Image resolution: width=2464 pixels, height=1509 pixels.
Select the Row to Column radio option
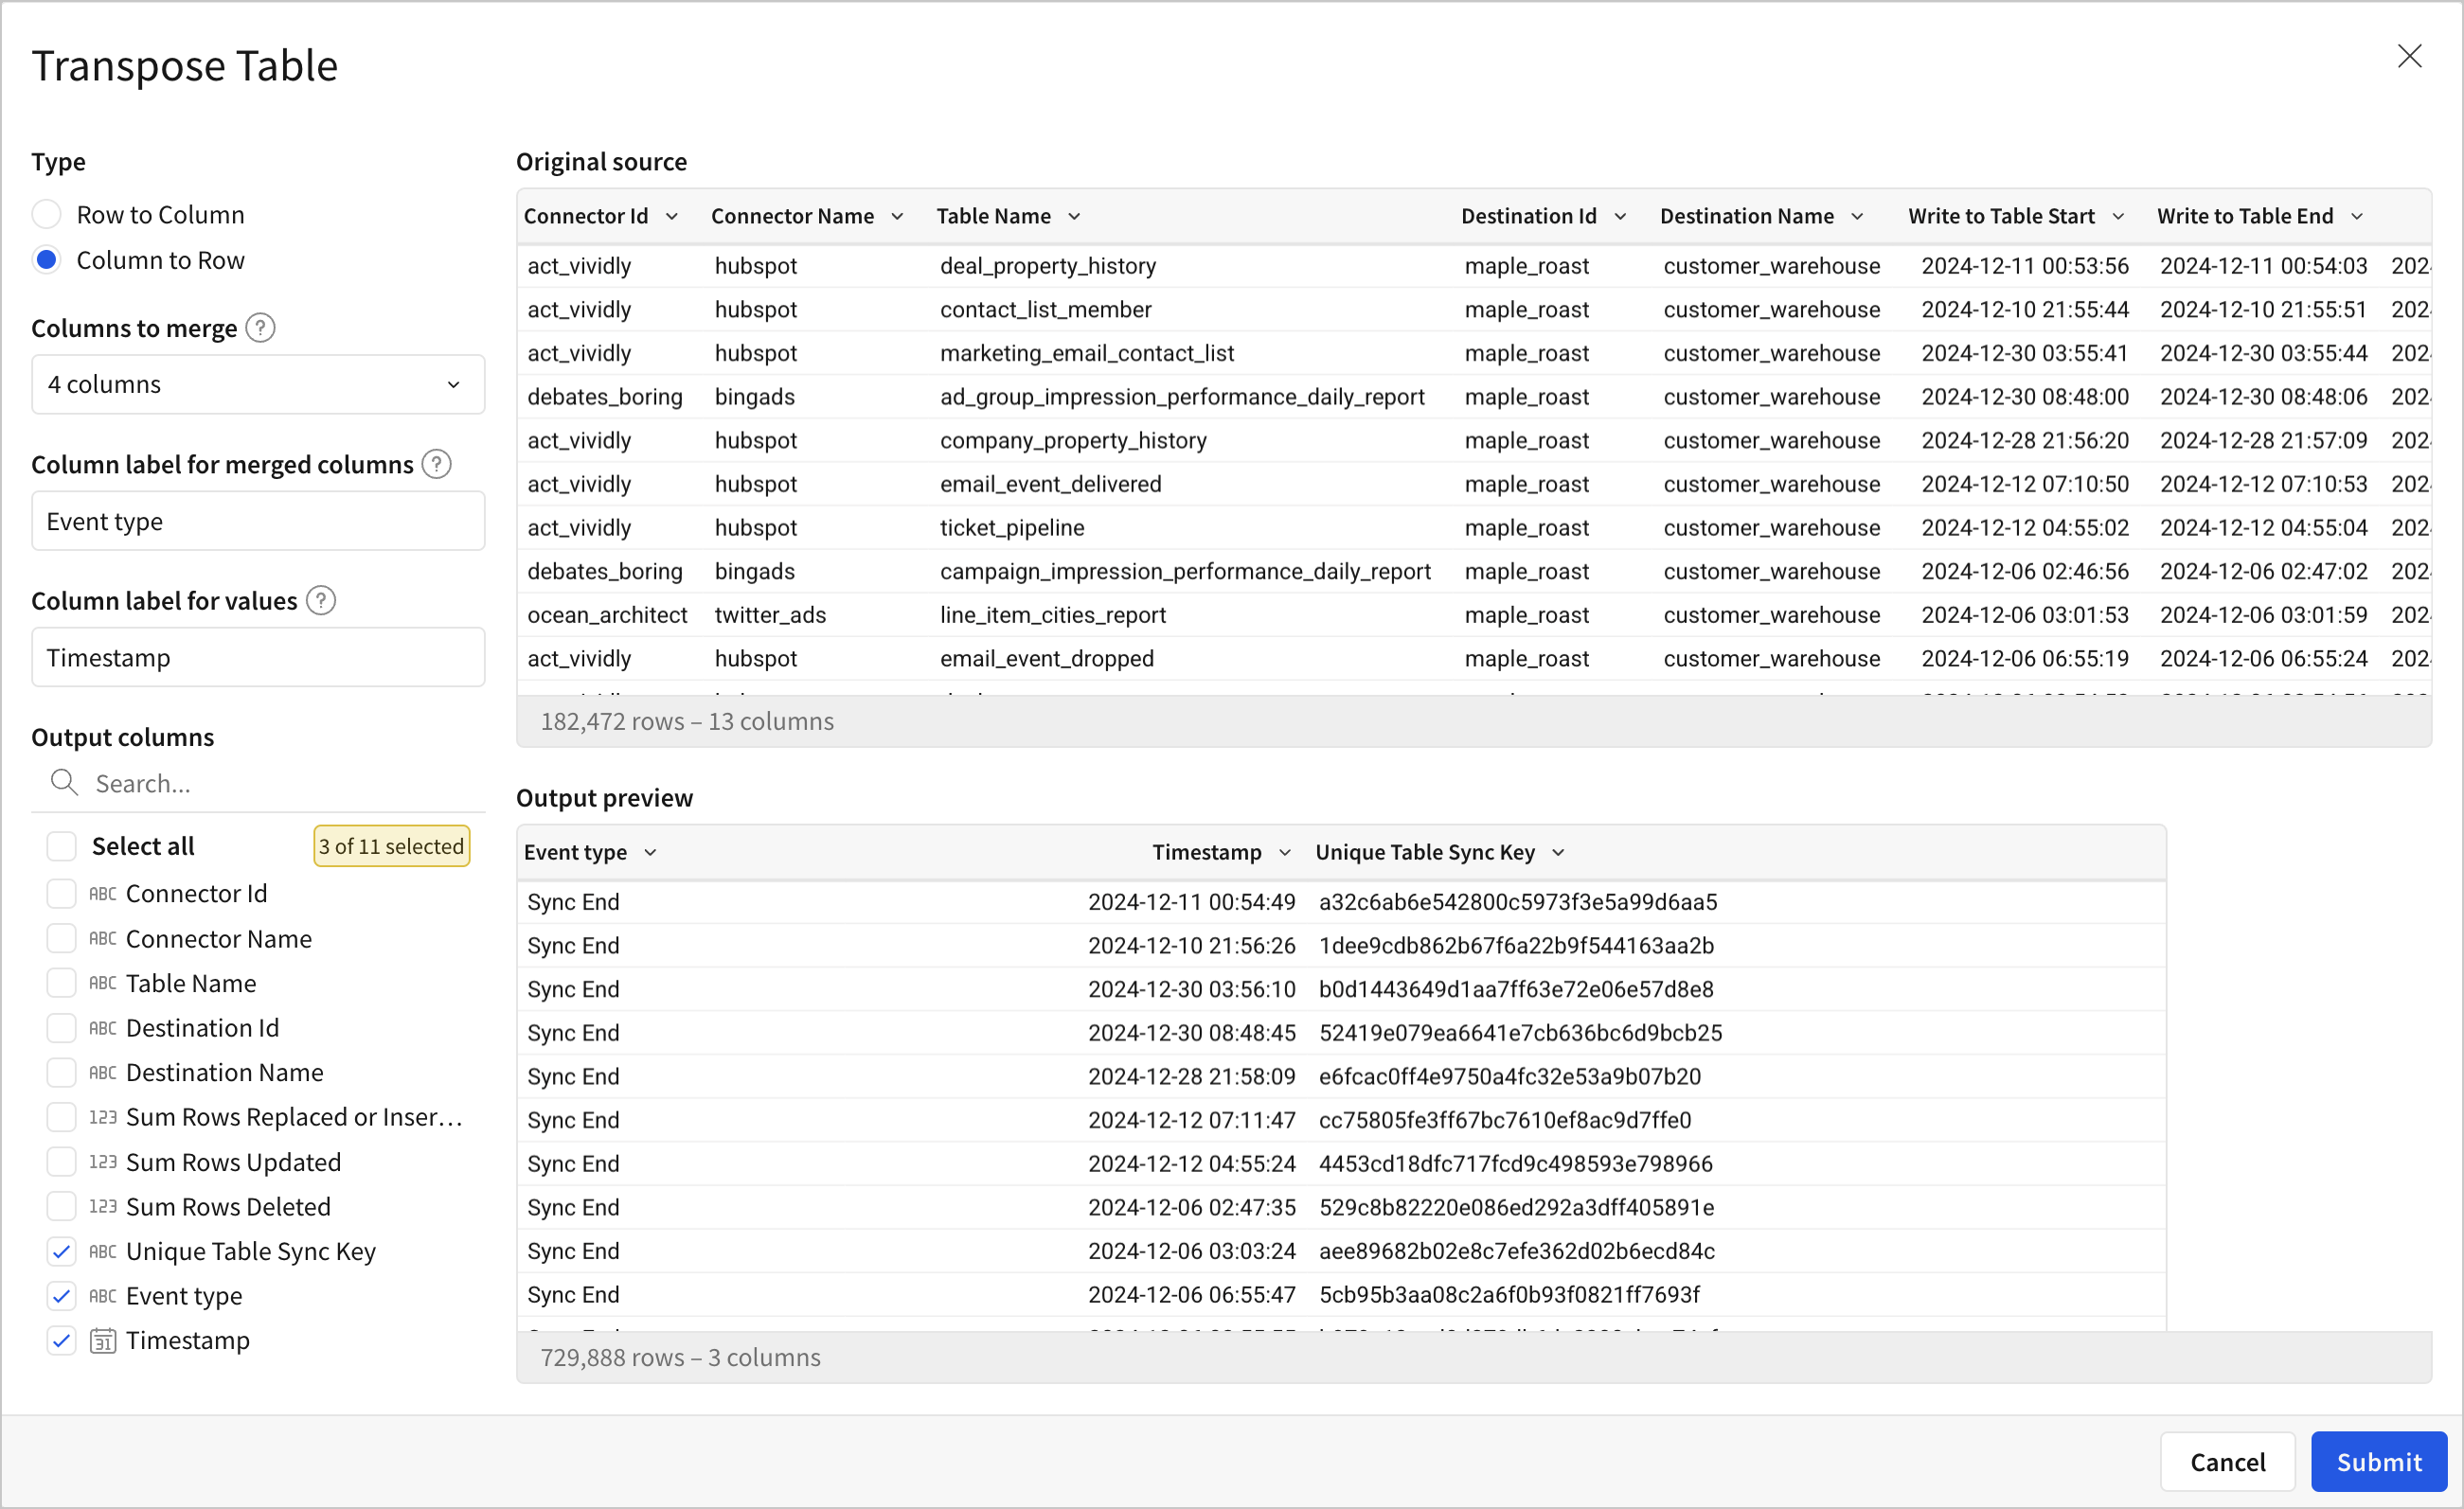pyautogui.click(x=47, y=215)
